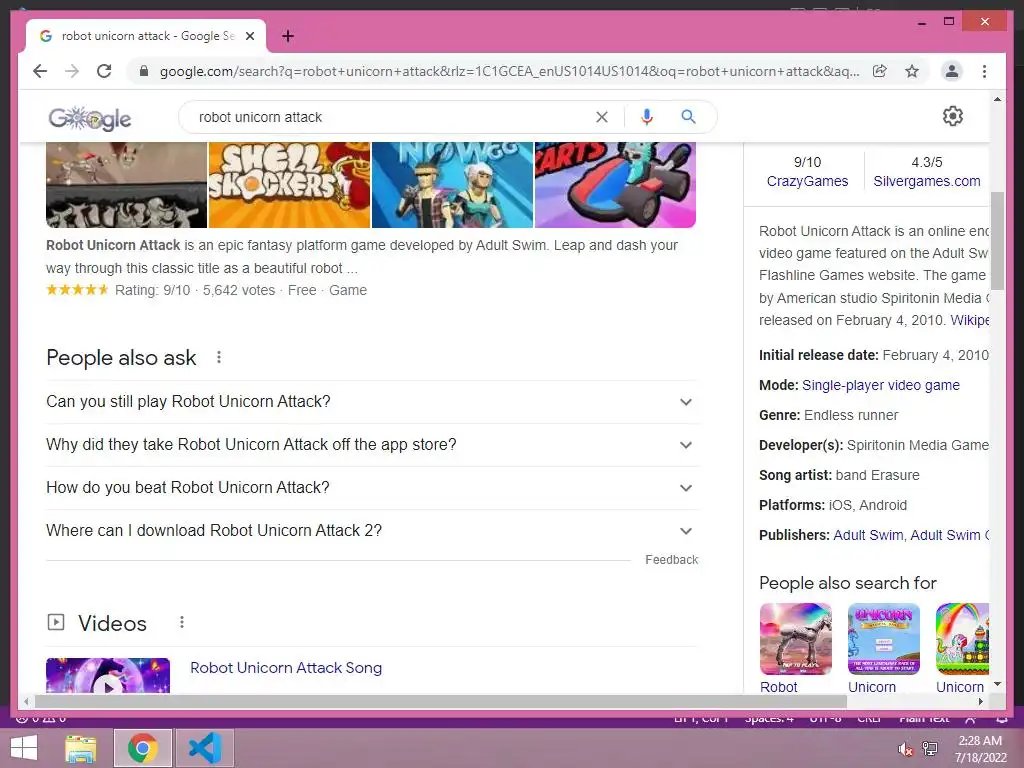Click the vertical page scrollbar thumb
This screenshot has width=1024, height=768.
click(997, 241)
